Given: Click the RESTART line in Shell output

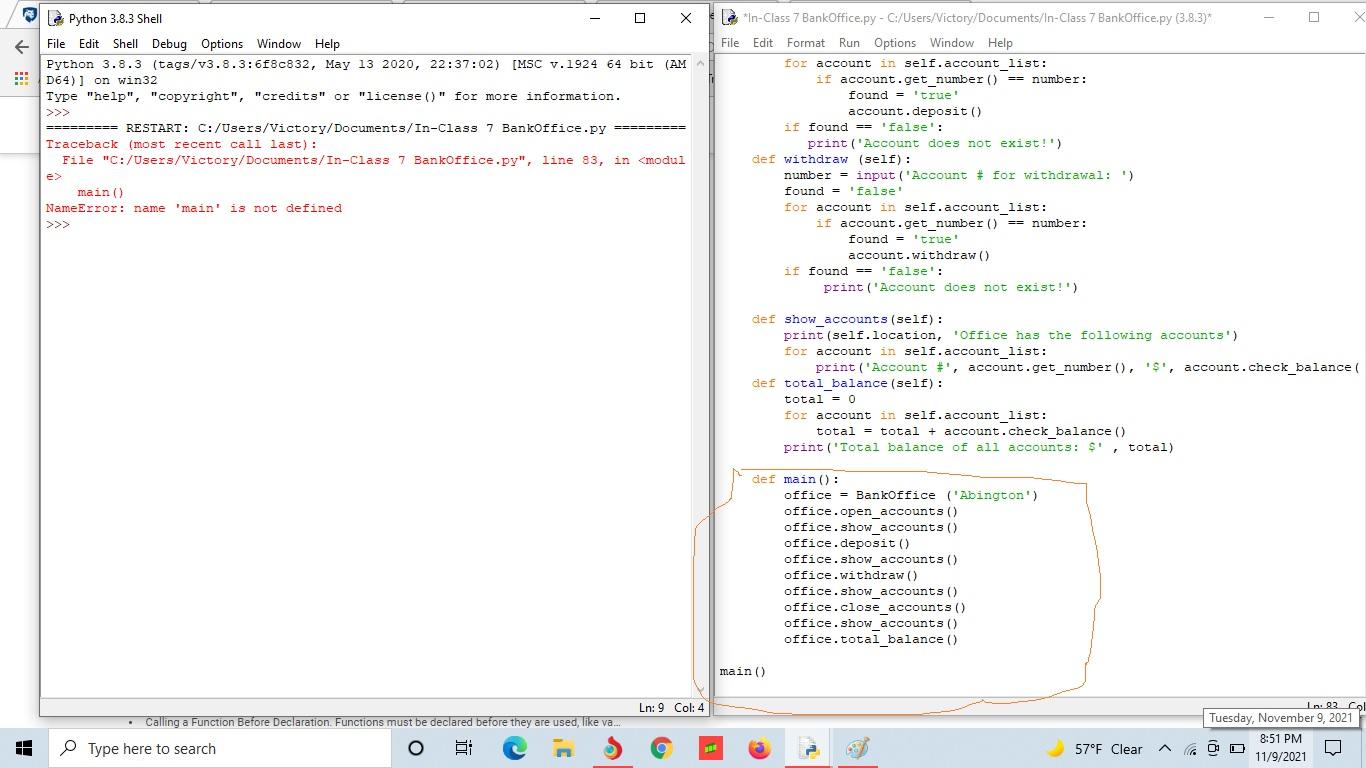Looking at the screenshot, I should tap(366, 128).
